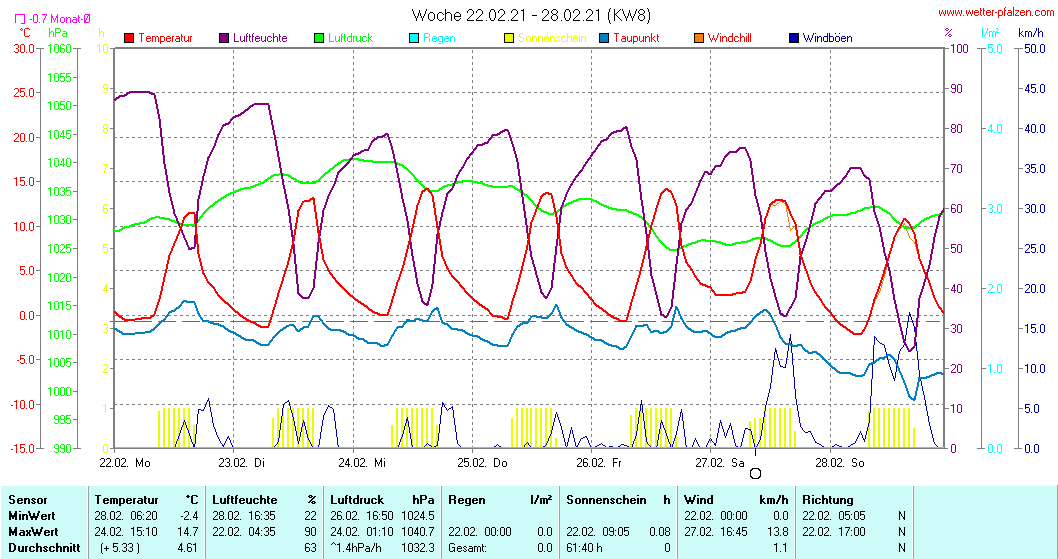Image resolution: width=1058 pixels, height=559 pixels.
Task: Select the Windchill legend label
Action: coord(730,38)
